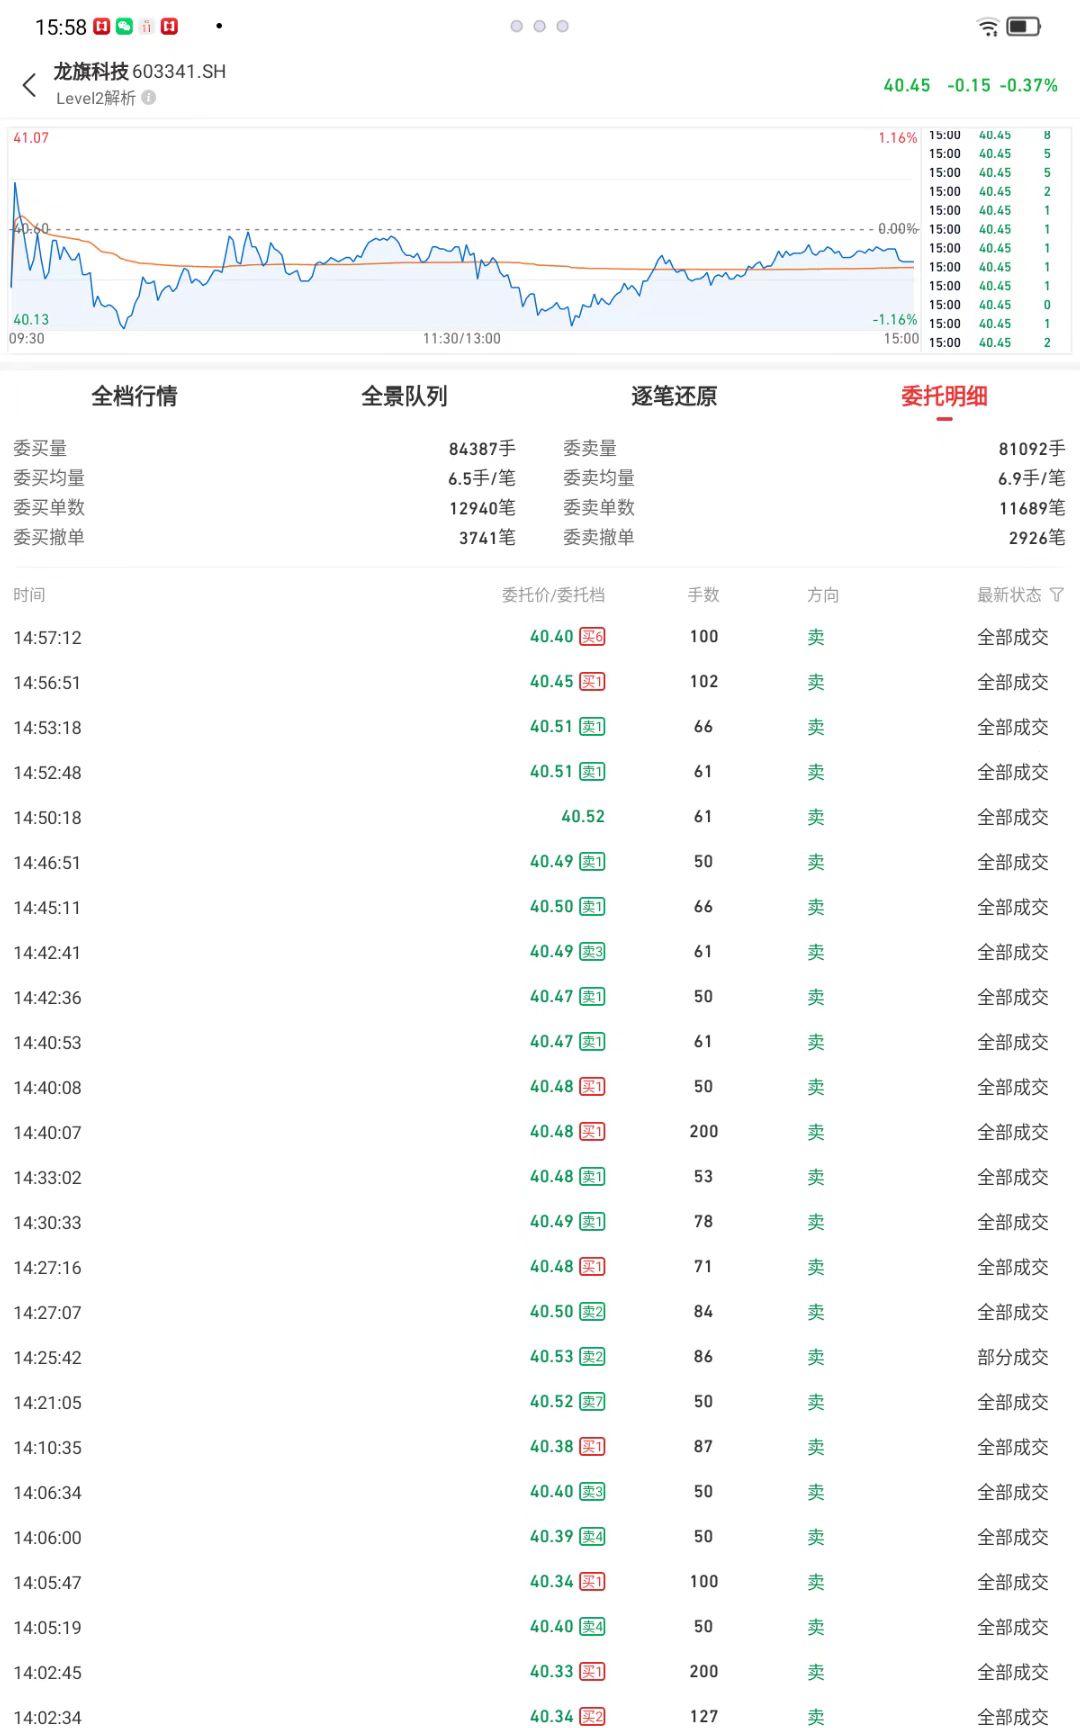Select the 14:33:02 order time

click(x=47, y=1177)
